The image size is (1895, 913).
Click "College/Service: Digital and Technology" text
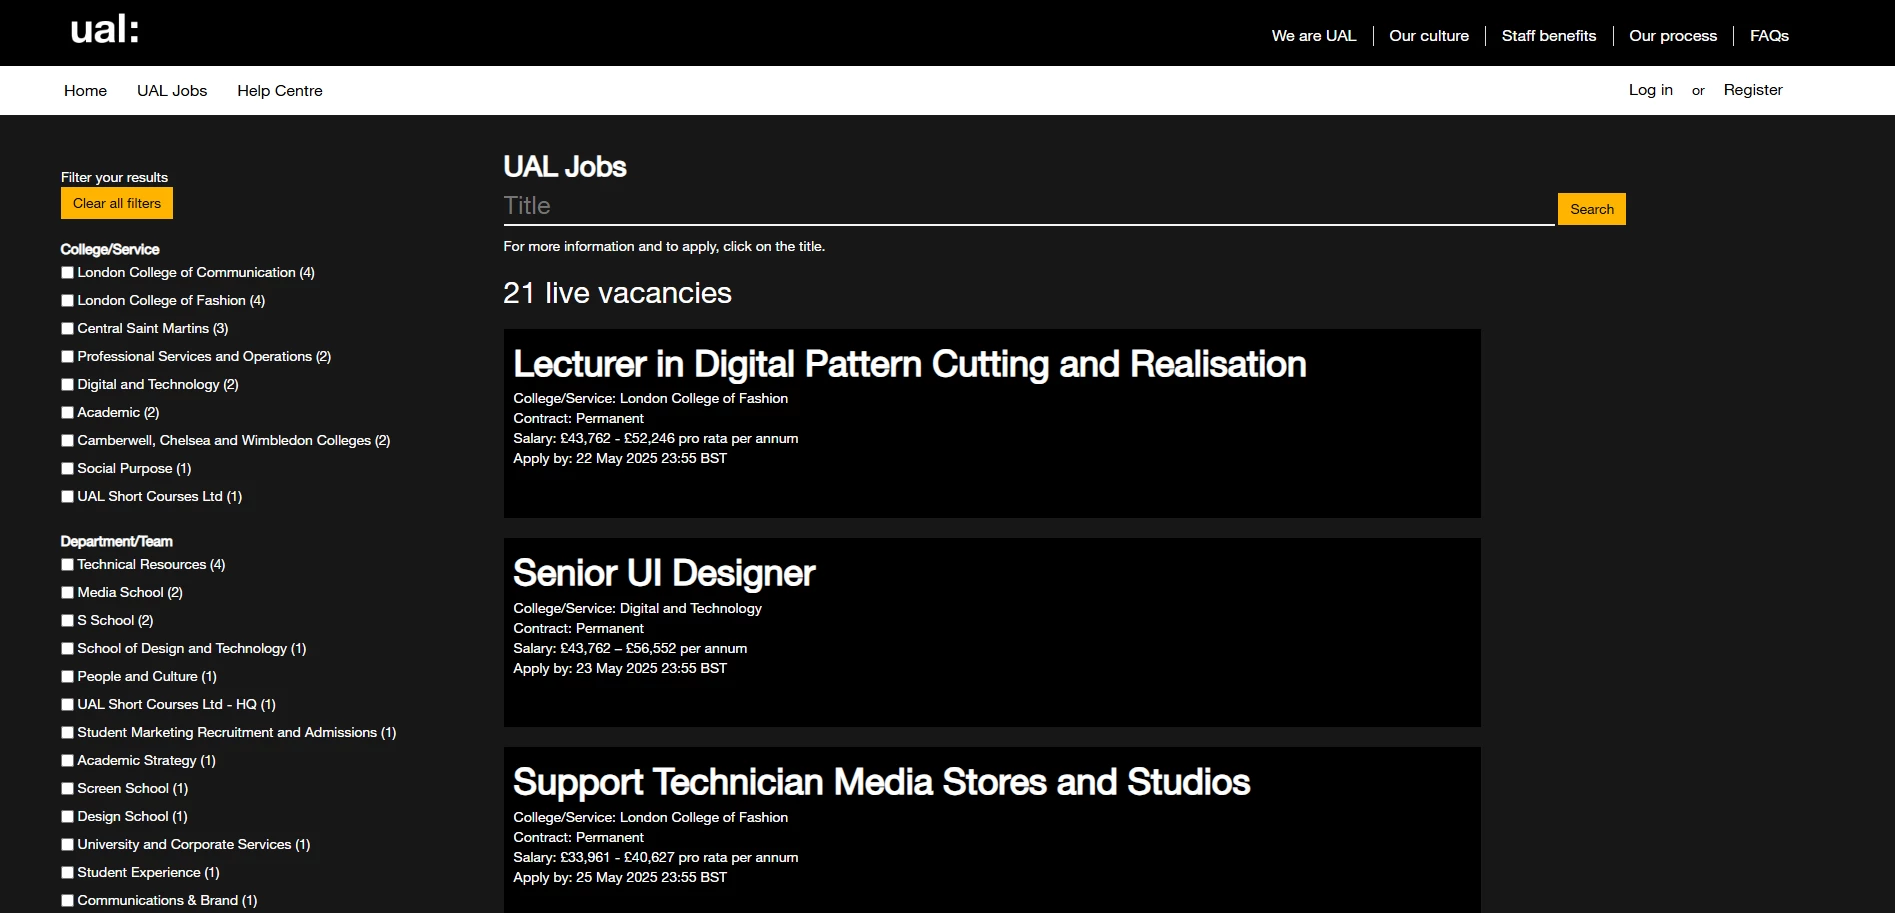(x=638, y=608)
